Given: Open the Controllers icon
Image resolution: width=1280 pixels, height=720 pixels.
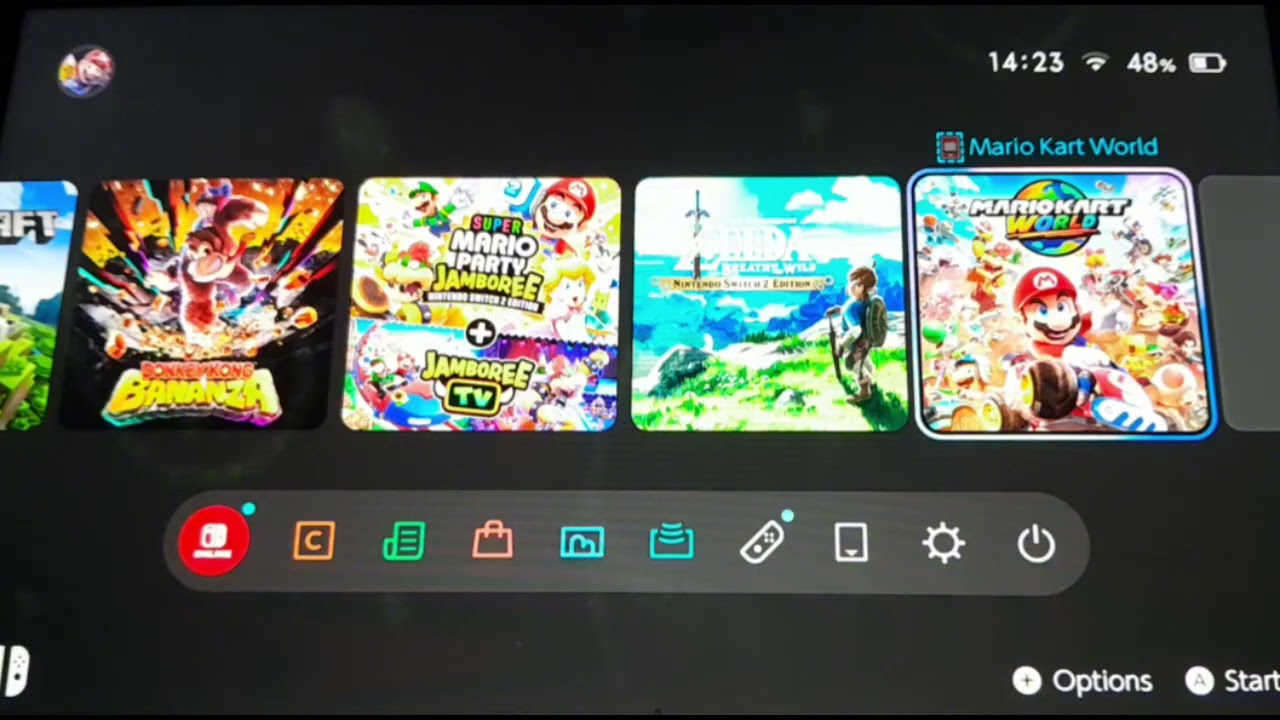Looking at the screenshot, I should click(x=762, y=542).
